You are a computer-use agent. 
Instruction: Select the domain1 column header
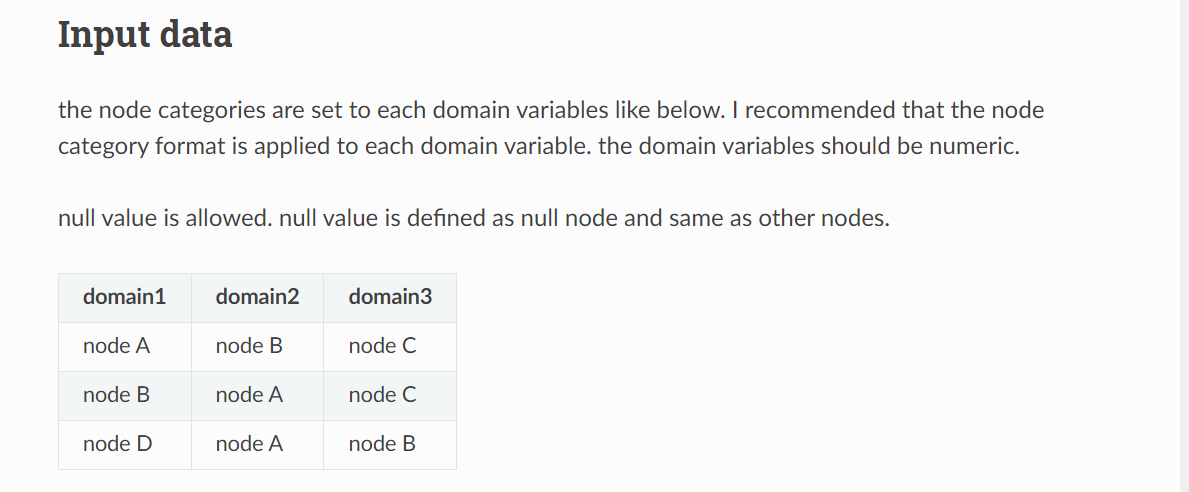point(124,297)
